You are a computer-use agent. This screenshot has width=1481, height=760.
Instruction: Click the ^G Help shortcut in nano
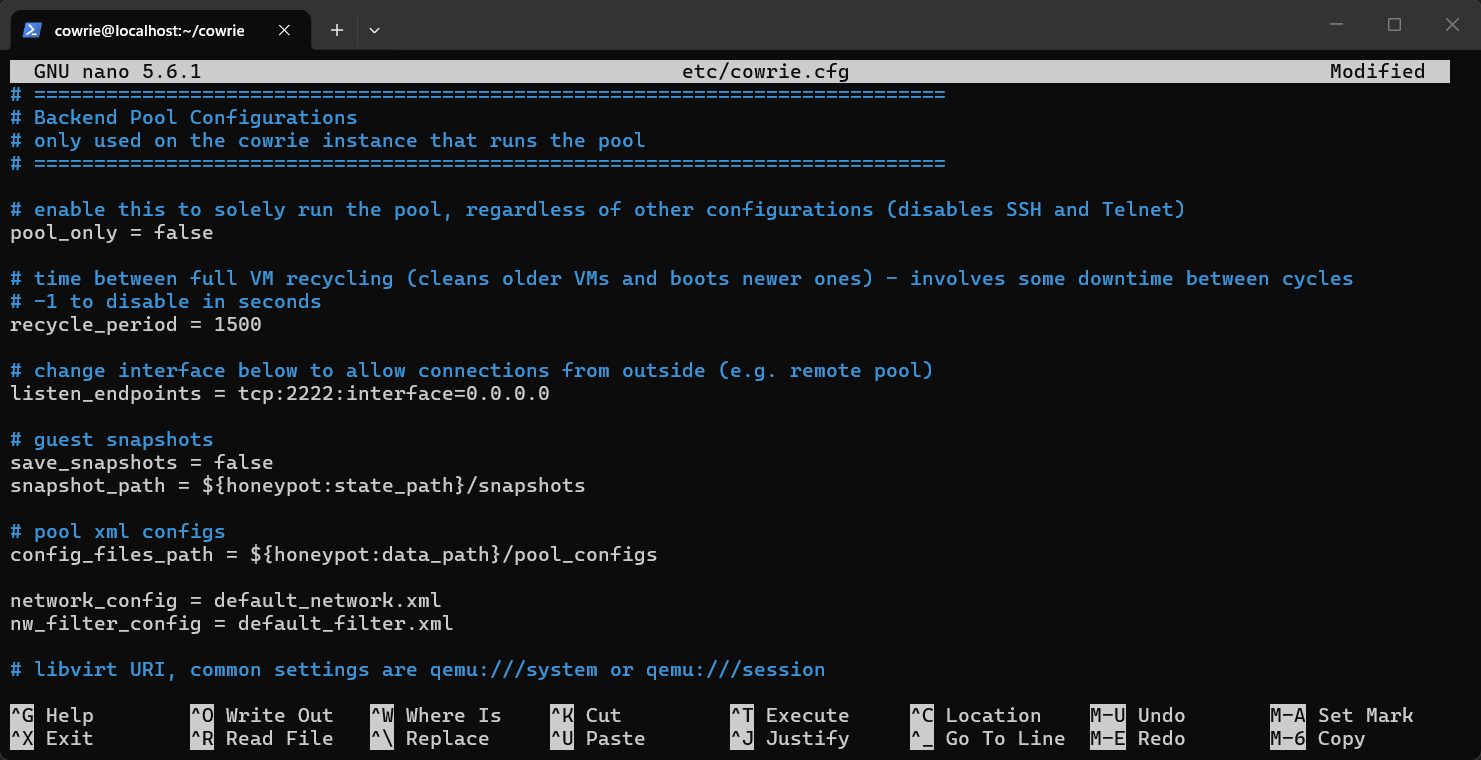point(52,716)
